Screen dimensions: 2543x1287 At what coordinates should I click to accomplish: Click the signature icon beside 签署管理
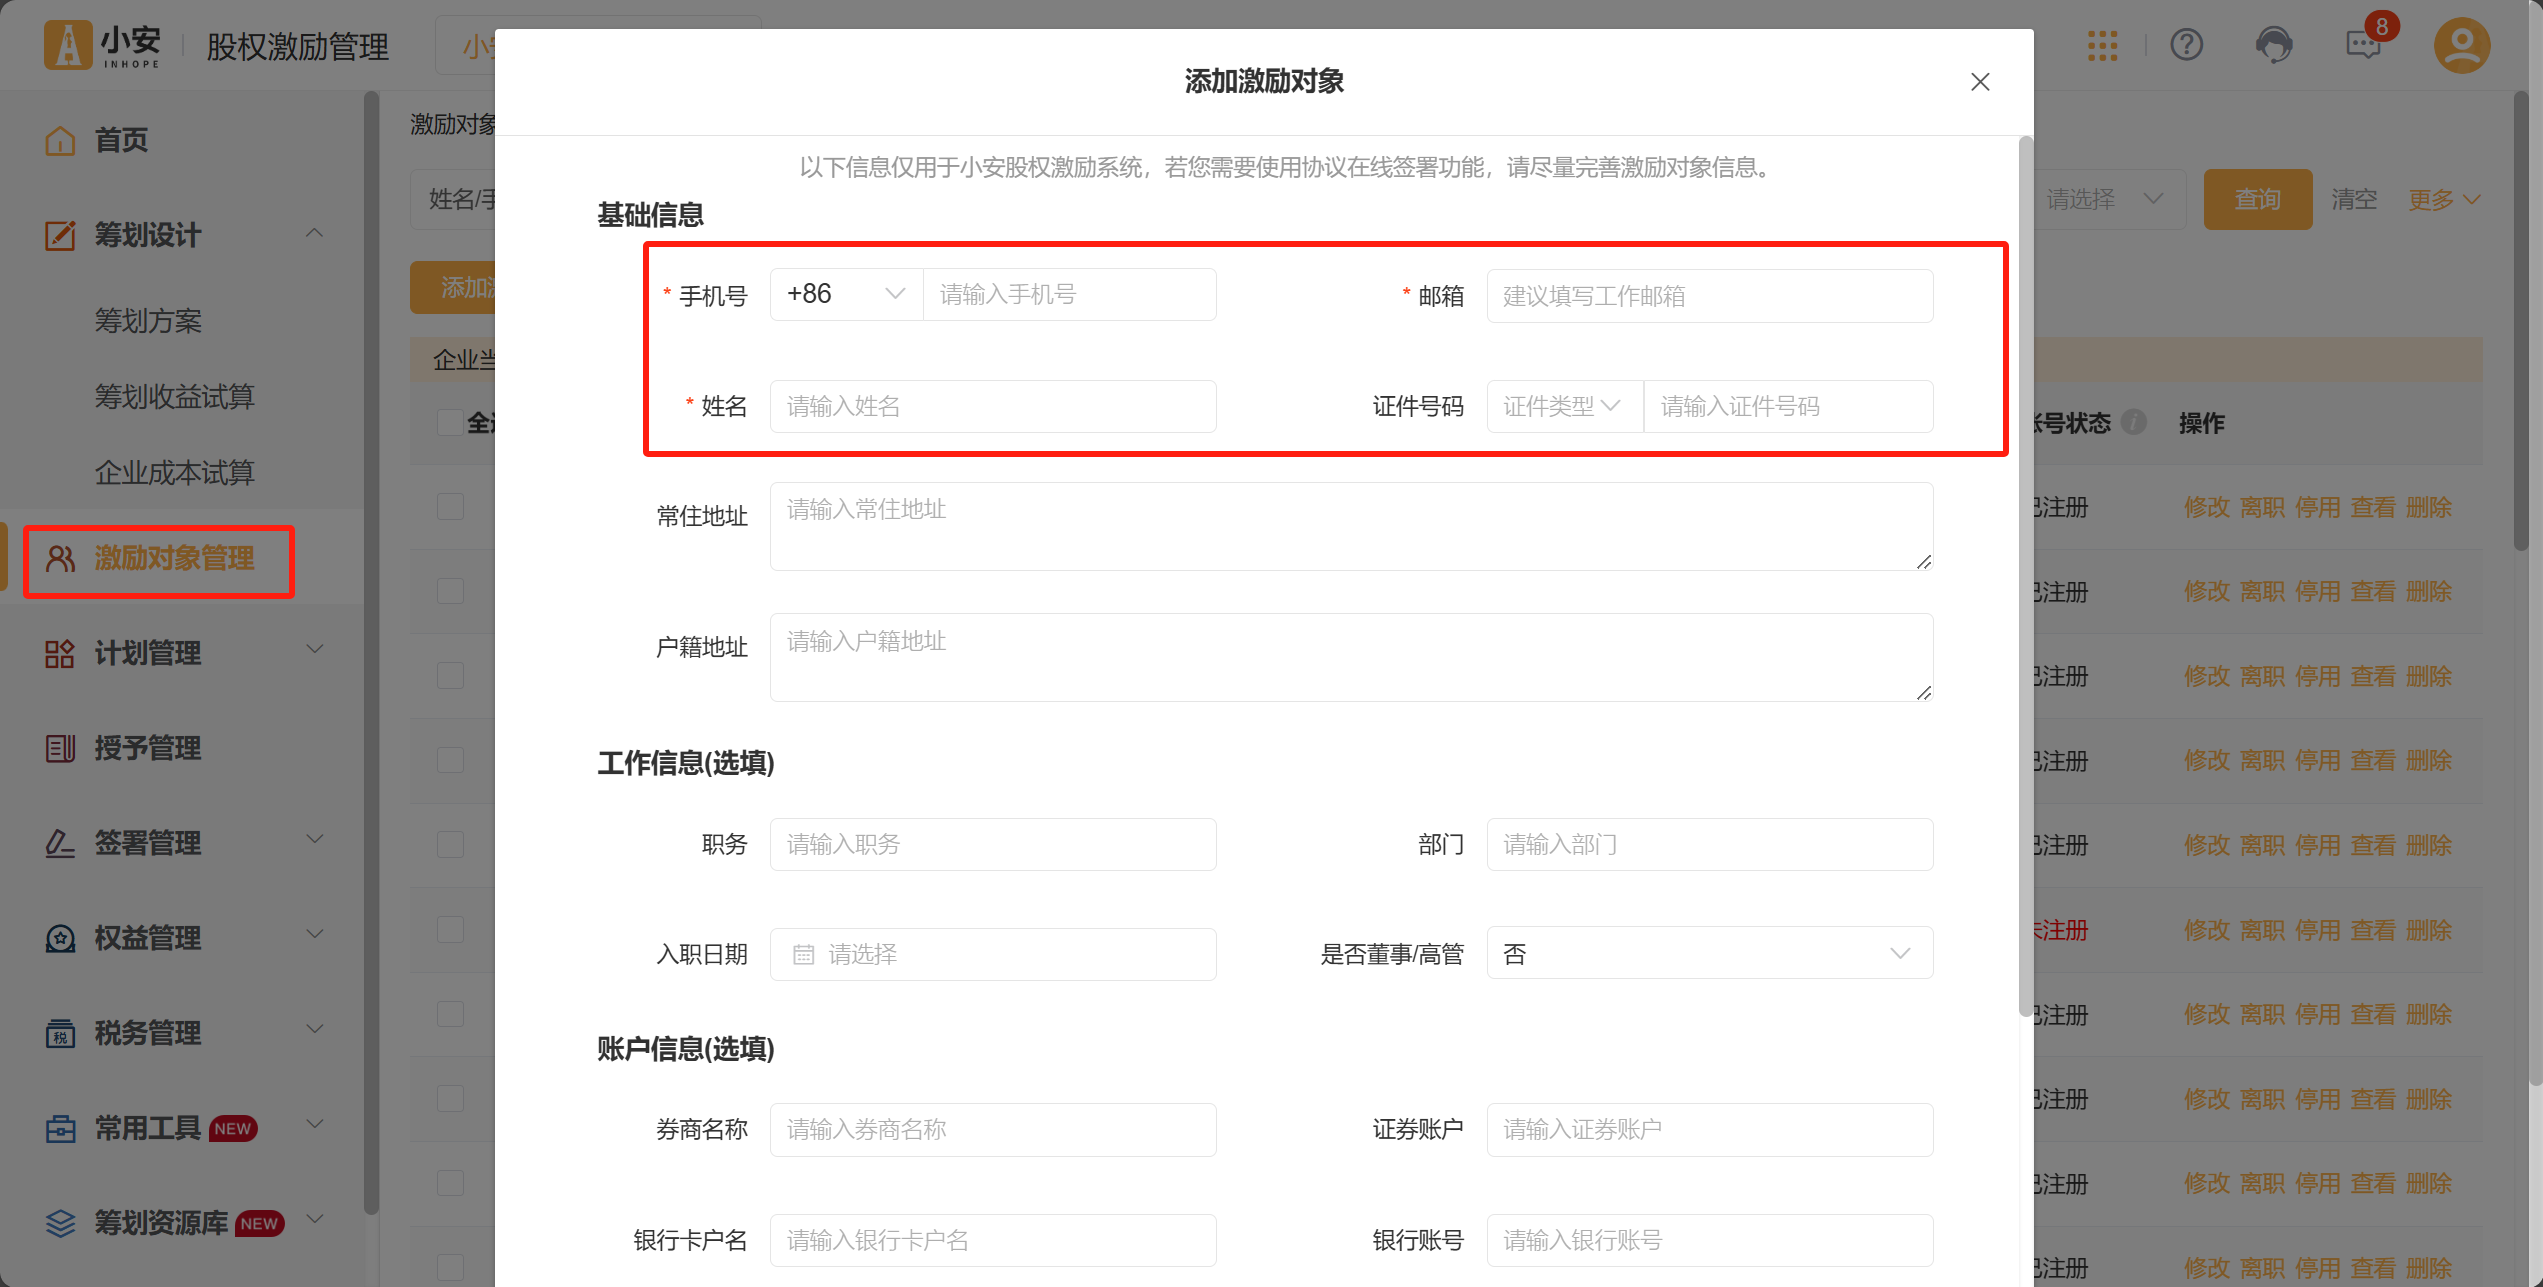[x=60, y=843]
